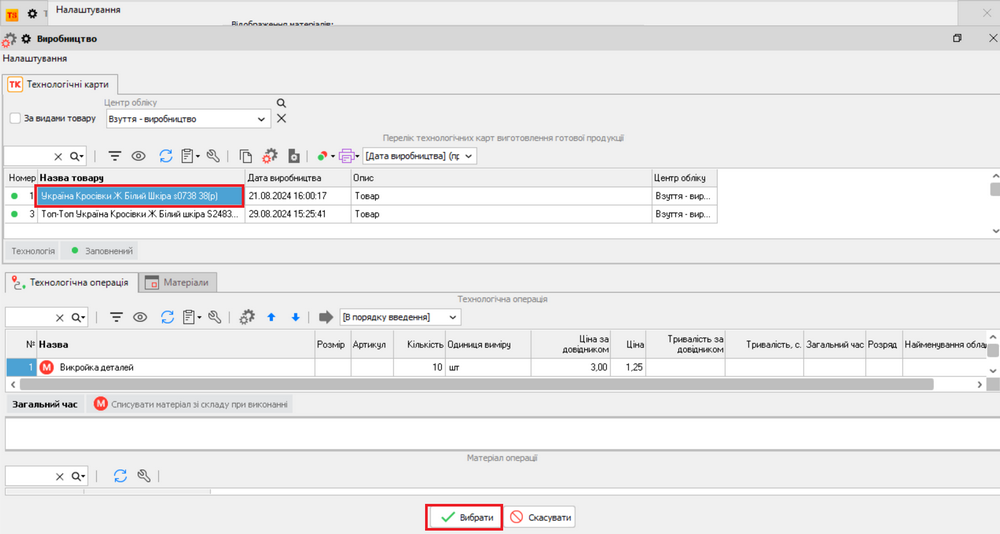The image size is (1000, 534).
Task: Click the copy icon in technological cards toolbar
Action: [246, 156]
